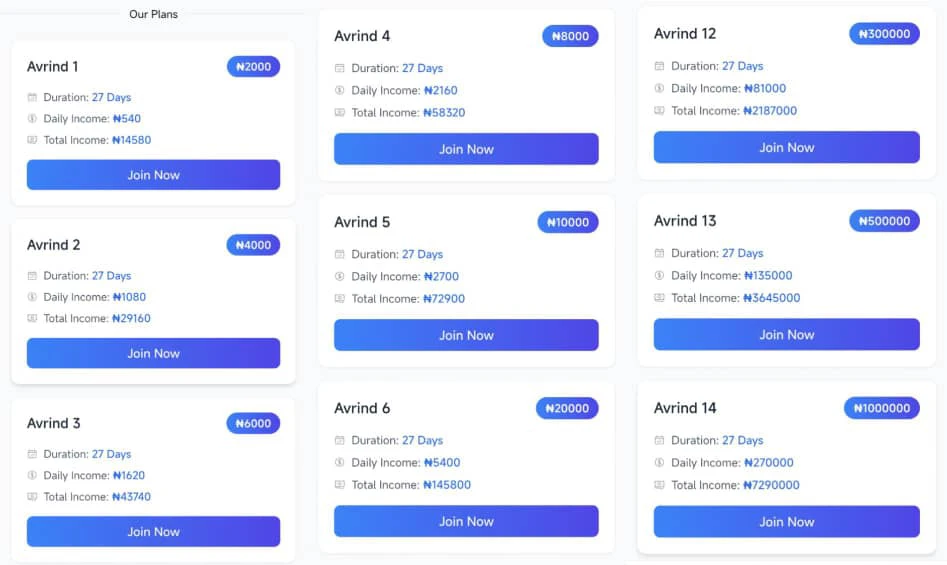Click the Avrind 13 plan heading
This screenshot has height=565, width=947.
(685, 221)
